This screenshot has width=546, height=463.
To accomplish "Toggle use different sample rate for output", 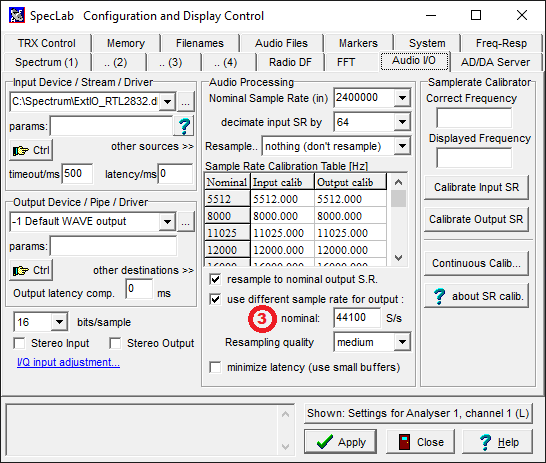I will click(215, 299).
